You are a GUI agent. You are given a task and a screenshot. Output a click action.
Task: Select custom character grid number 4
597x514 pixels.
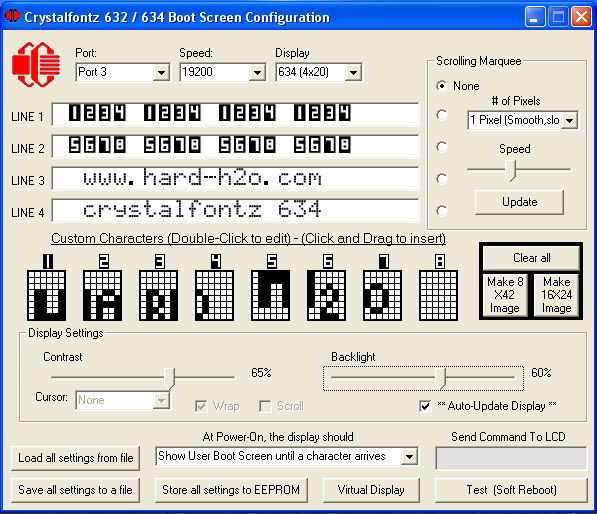click(x=214, y=295)
